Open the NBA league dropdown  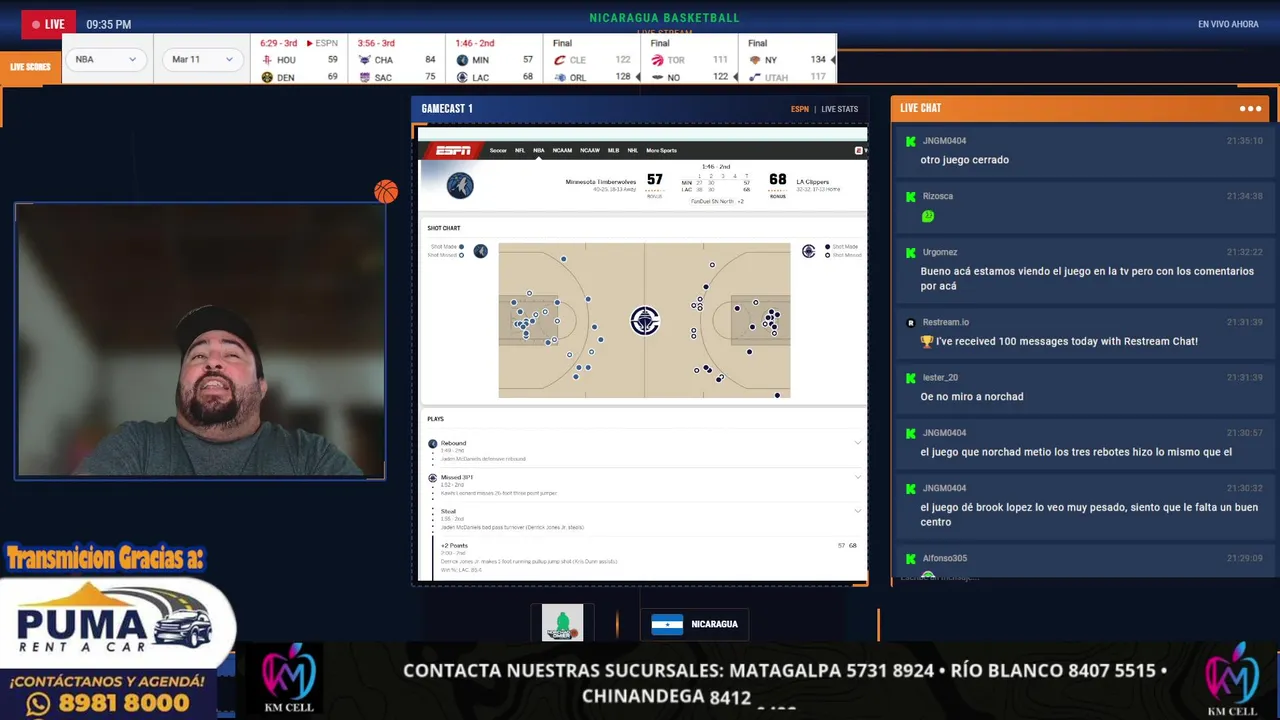(108, 59)
